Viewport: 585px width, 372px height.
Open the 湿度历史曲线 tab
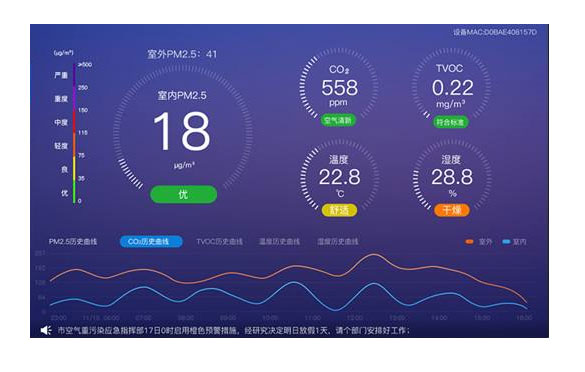point(338,242)
